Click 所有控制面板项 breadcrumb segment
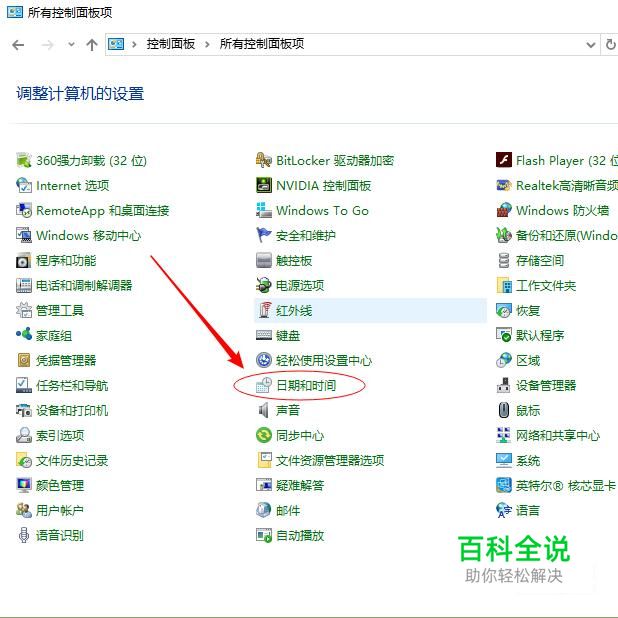 pyautogui.click(x=262, y=44)
